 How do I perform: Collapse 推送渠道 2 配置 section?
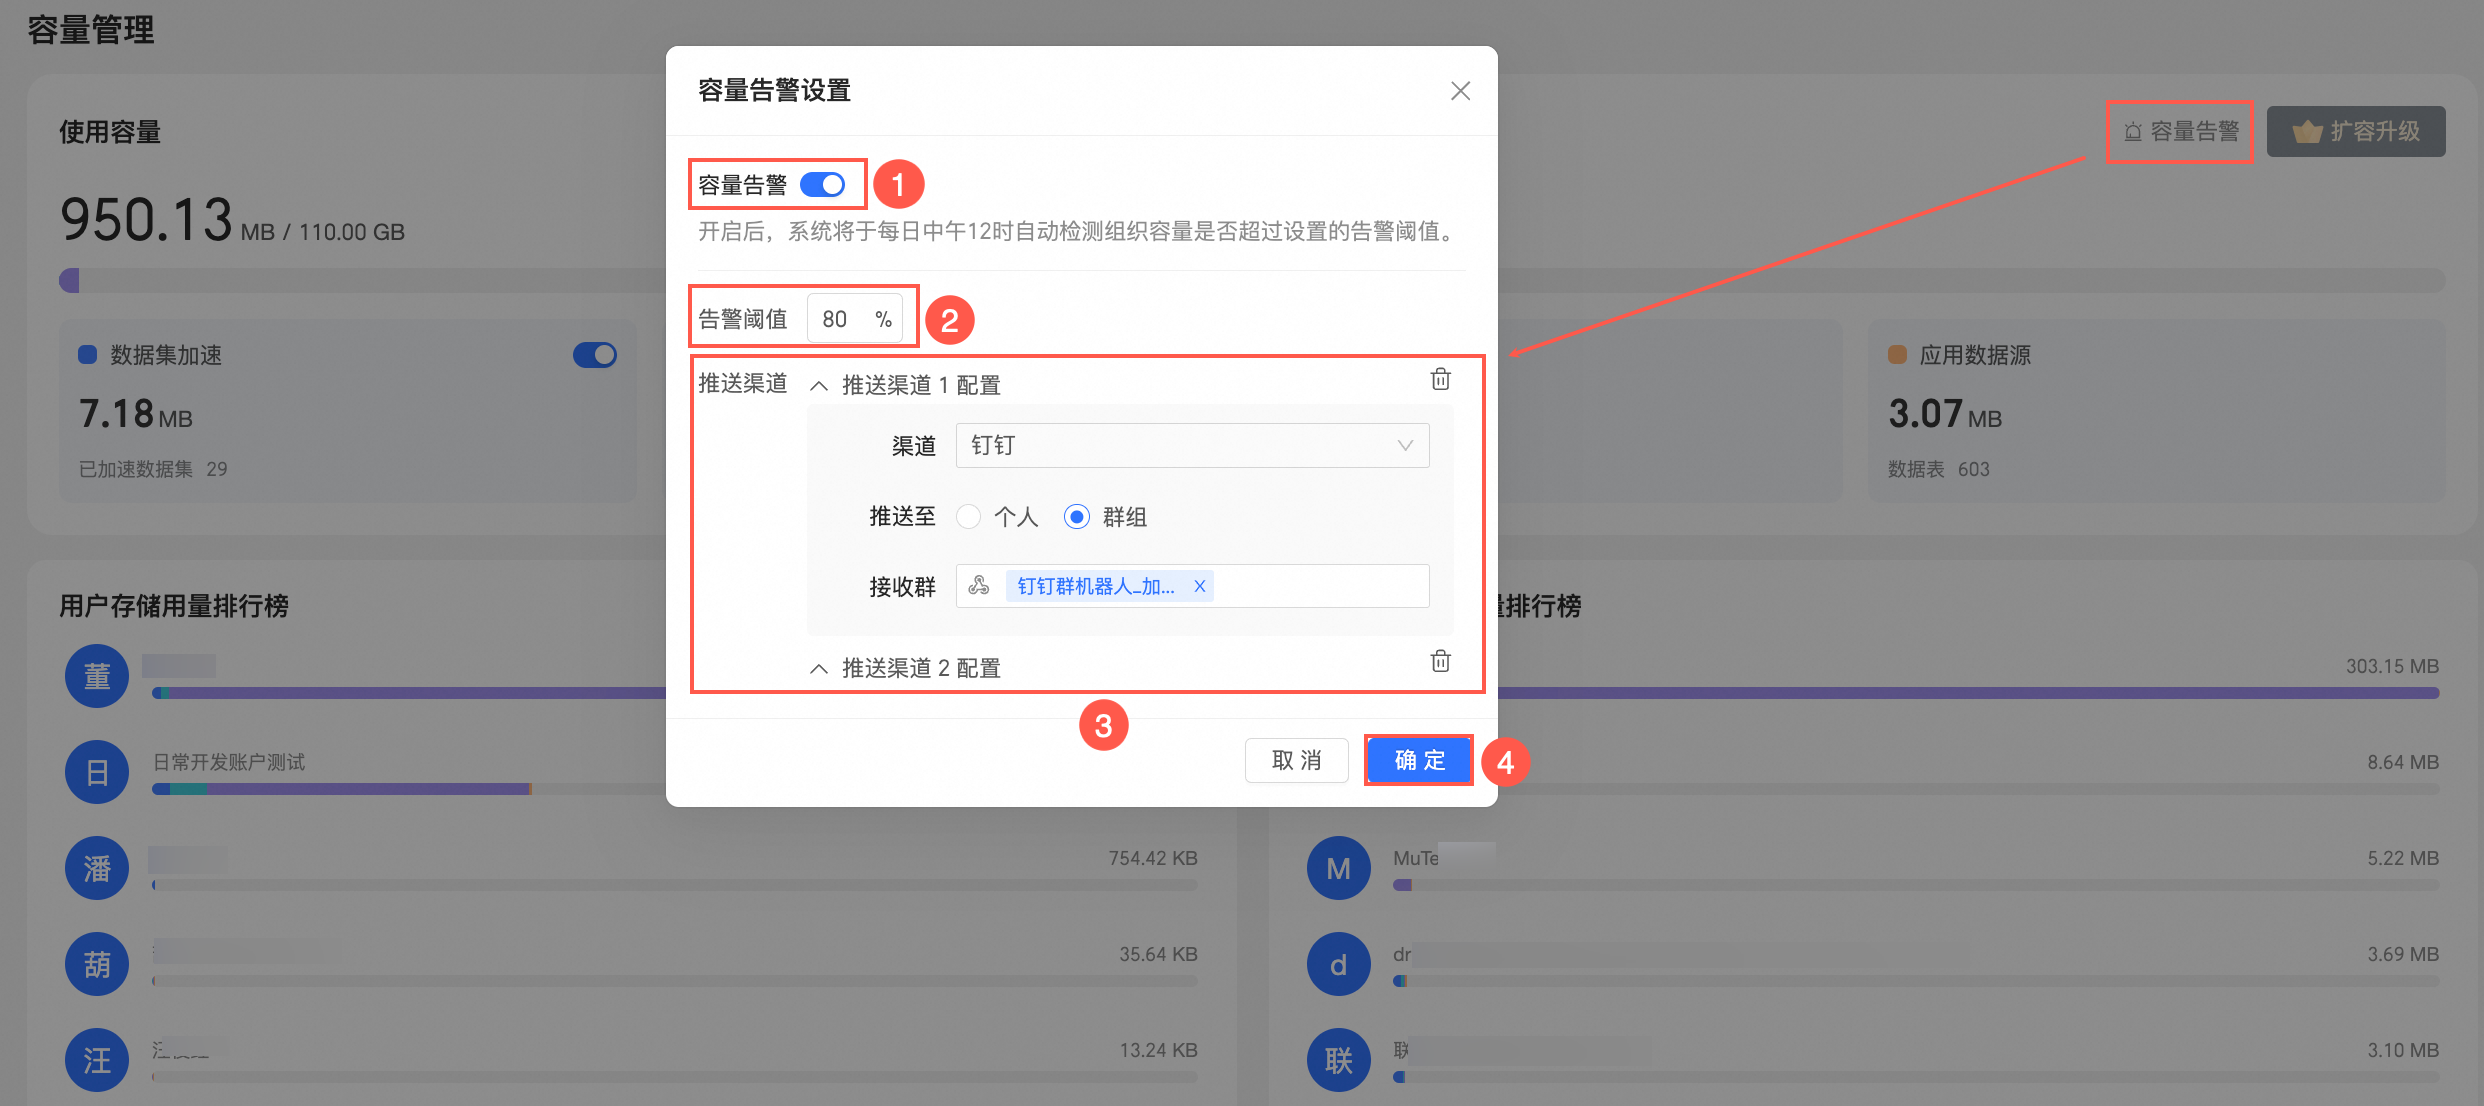(819, 669)
